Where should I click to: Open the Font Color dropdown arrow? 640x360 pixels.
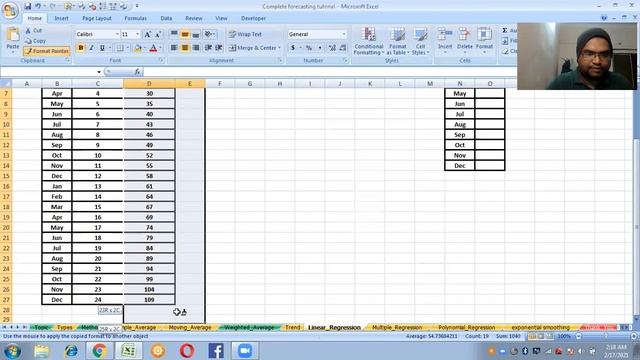coord(160,48)
